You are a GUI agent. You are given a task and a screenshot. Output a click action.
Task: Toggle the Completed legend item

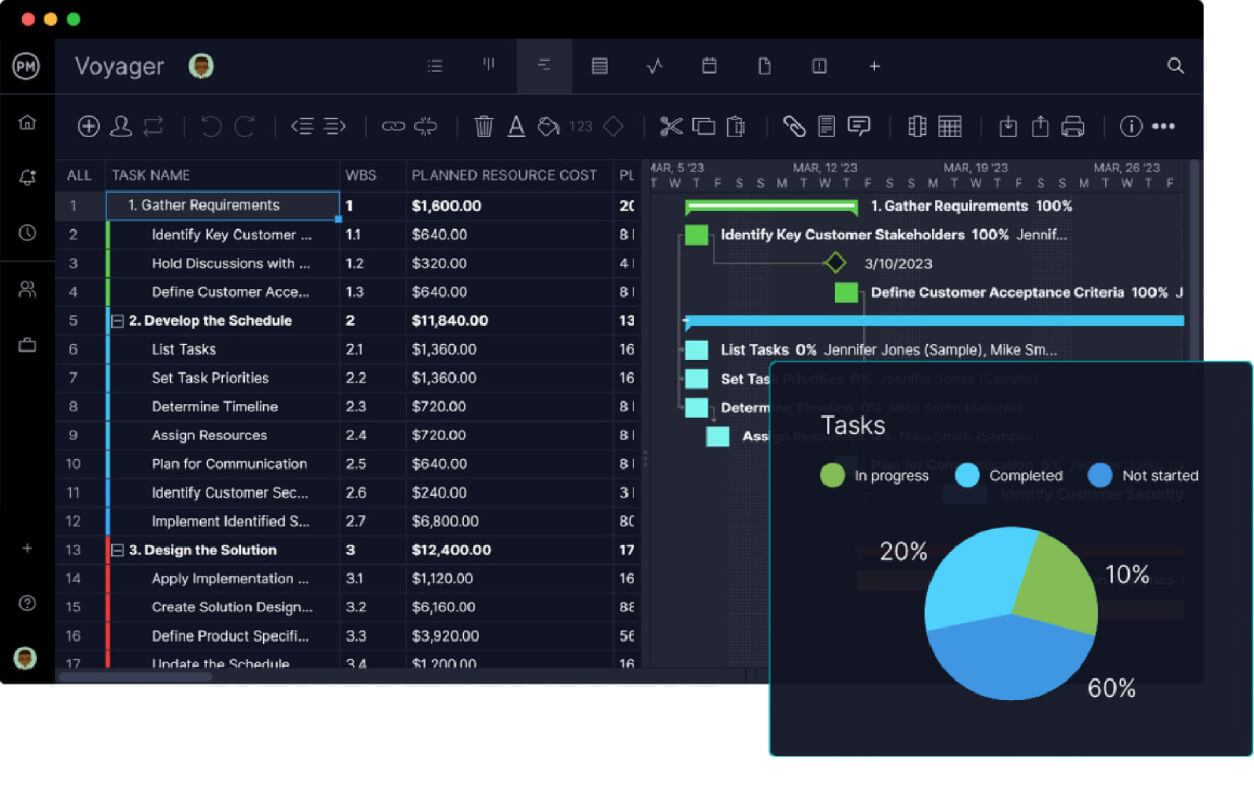click(x=1008, y=475)
